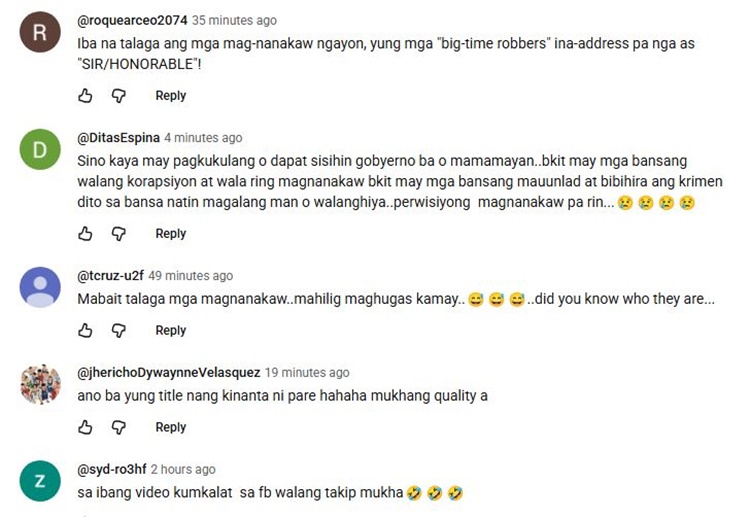This screenshot has height=517, width=750.
Task: Dislike the comment by @jherichoDywaynneVelasquez
Action: tap(119, 427)
